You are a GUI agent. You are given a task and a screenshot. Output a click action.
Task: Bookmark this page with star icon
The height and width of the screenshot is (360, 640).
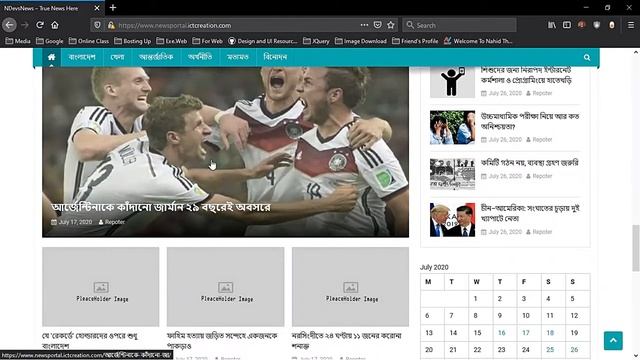tap(391, 25)
